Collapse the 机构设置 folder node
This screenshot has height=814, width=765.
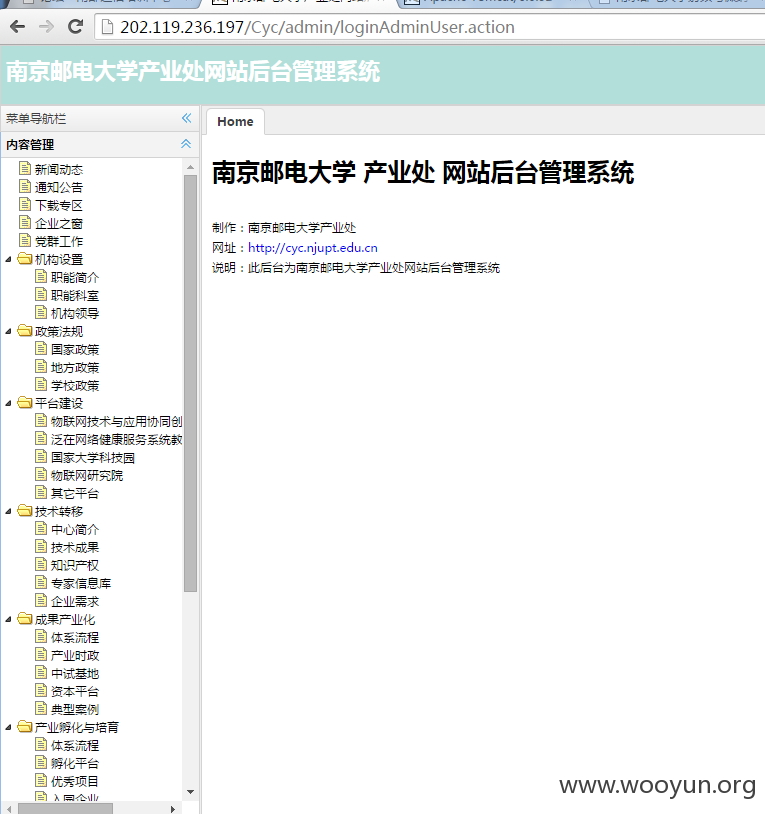coord(8,259)
